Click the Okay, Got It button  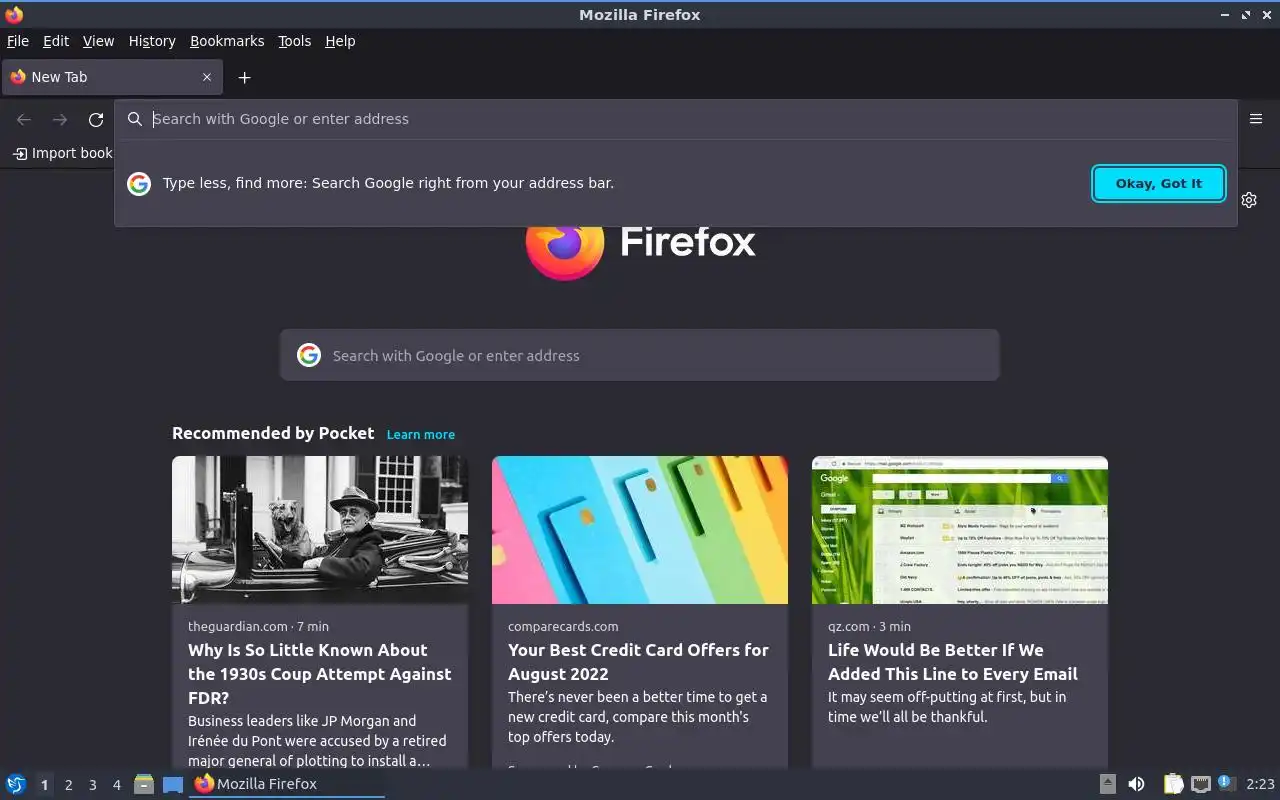(x=1159, y=183)
